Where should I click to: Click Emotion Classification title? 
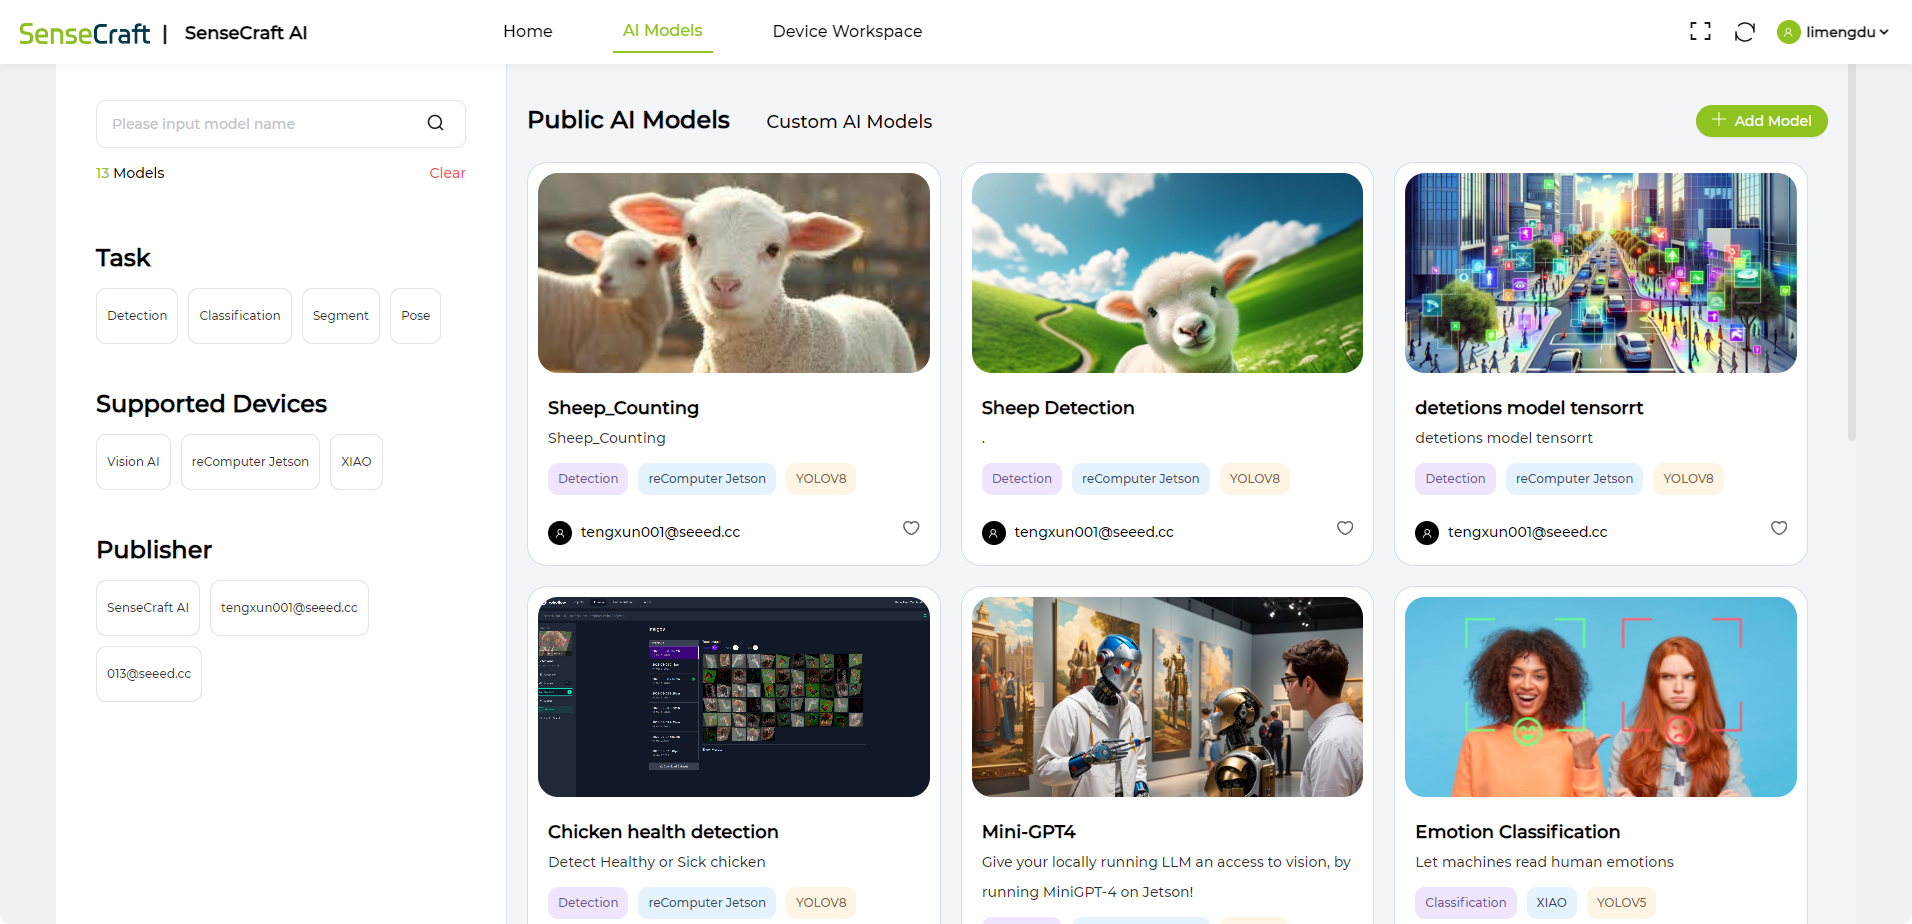click(x=1517, y=832)
